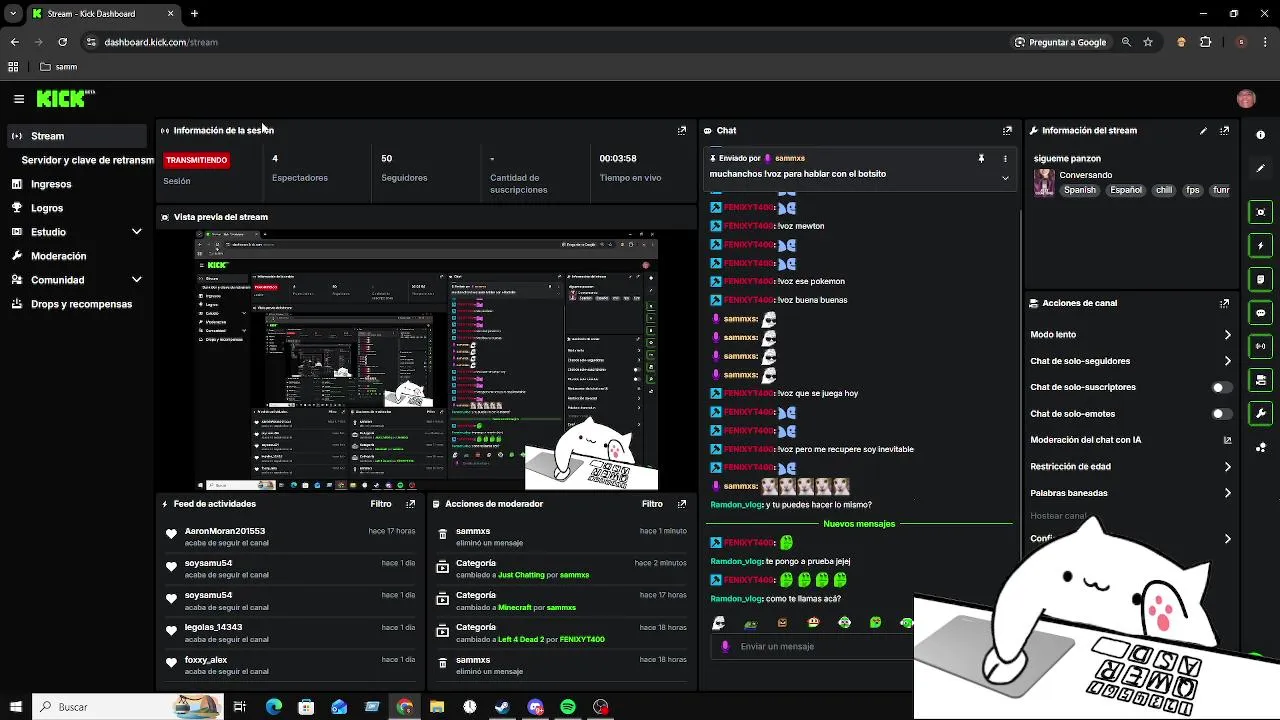Click the Spanish stream tag
The width and height of the screenshot is (1280, 720).
[x=1080, y=190]
